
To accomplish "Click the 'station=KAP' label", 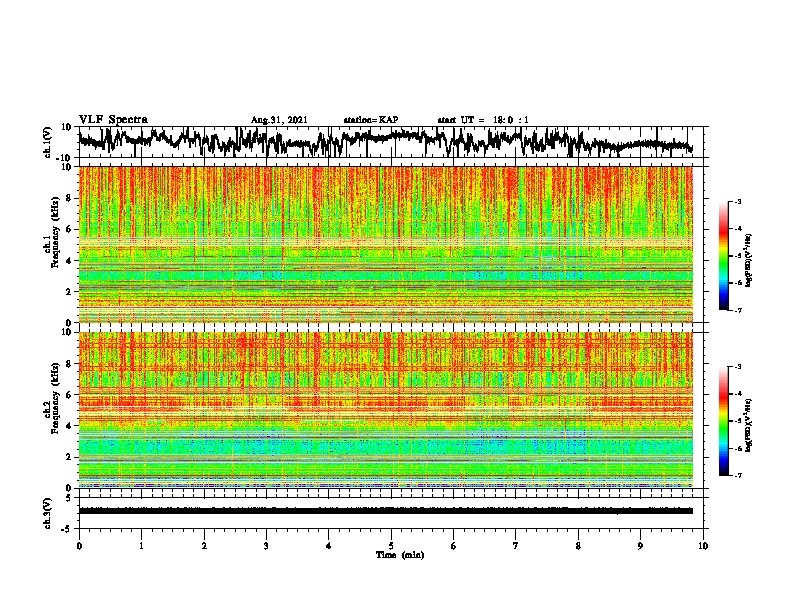I will pyautogui.click(x=371, y=120).
